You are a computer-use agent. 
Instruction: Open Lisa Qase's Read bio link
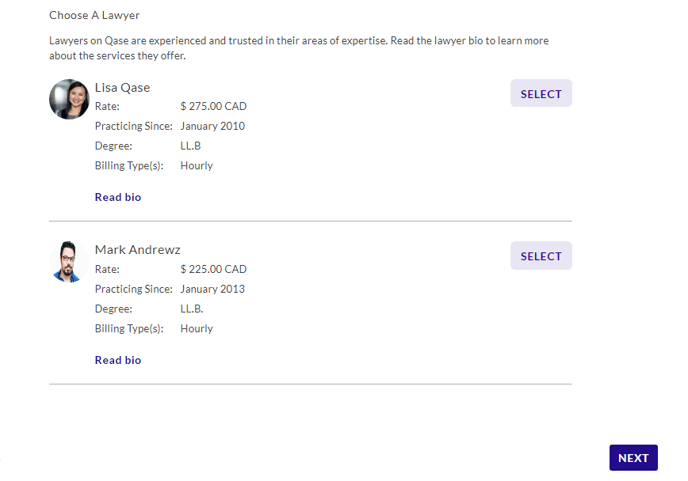(x=118, y=197)
